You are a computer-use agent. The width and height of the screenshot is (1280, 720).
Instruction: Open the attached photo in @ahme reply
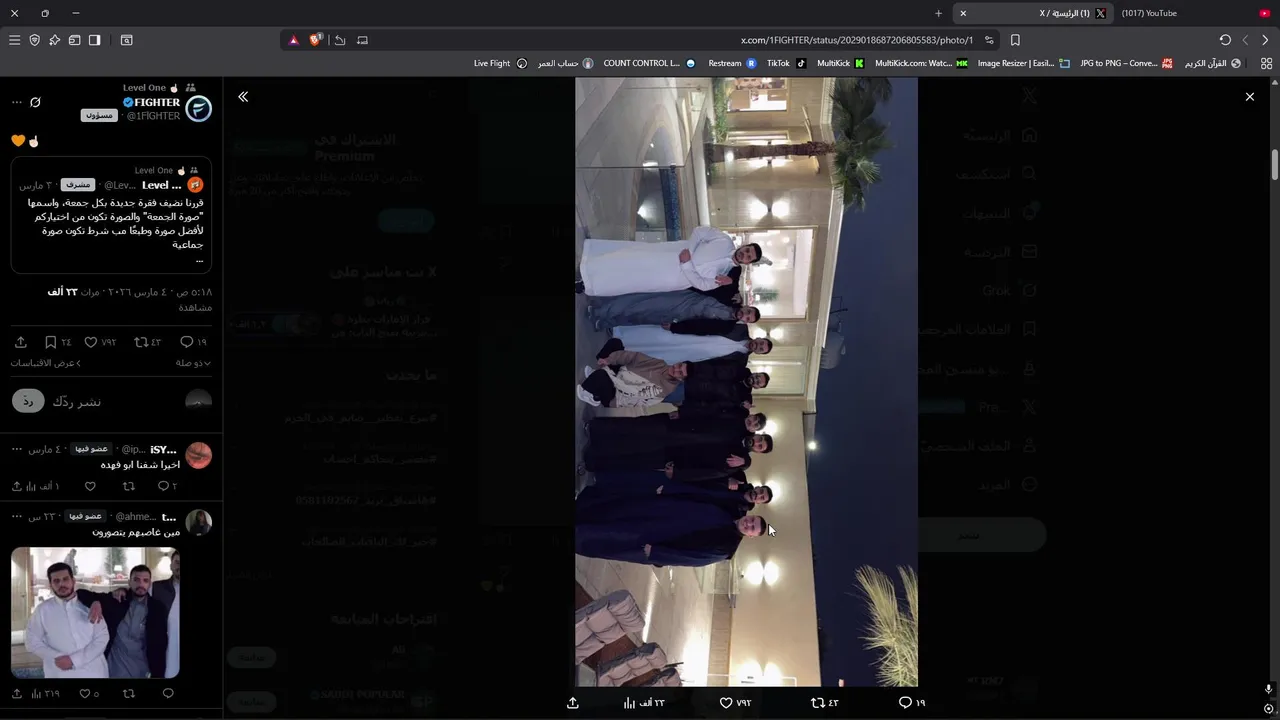[95, 612]
